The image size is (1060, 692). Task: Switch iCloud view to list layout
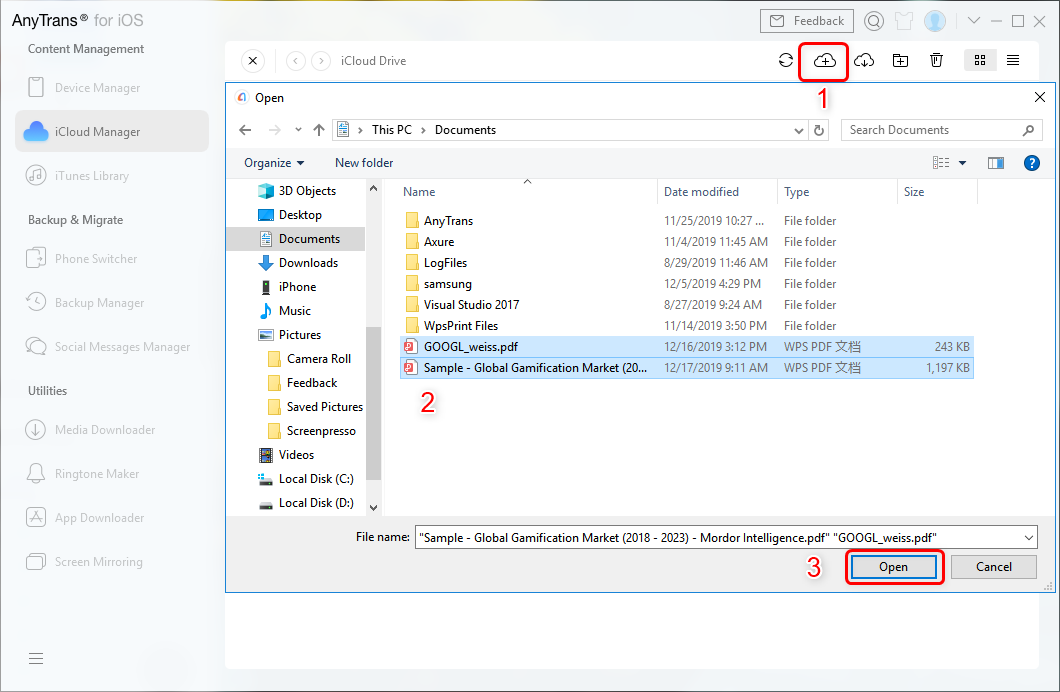1013,60
